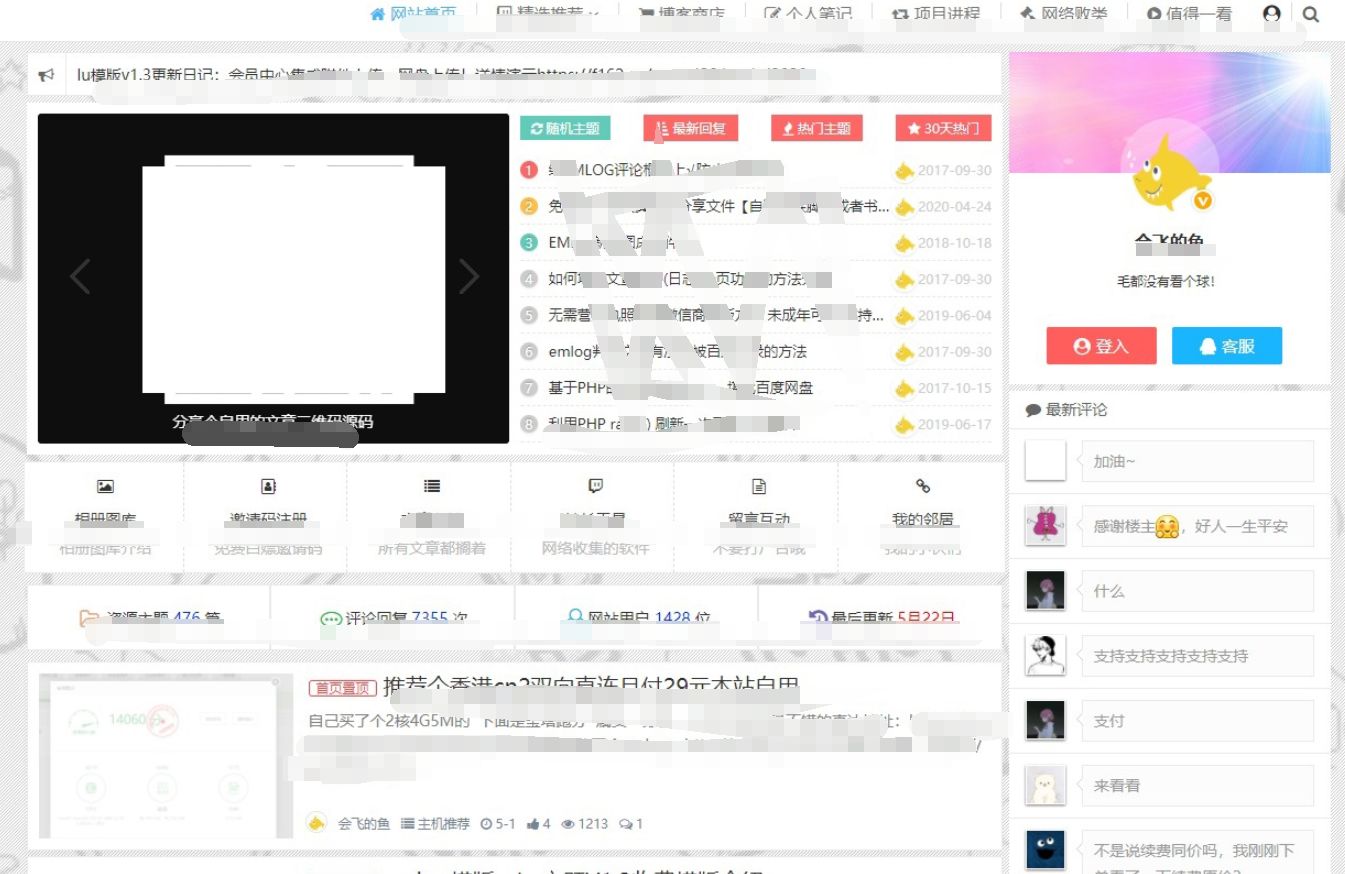Show previous slide with left carousel arrow
Viewport: 1345px width, 874px height.
point(80,276)
